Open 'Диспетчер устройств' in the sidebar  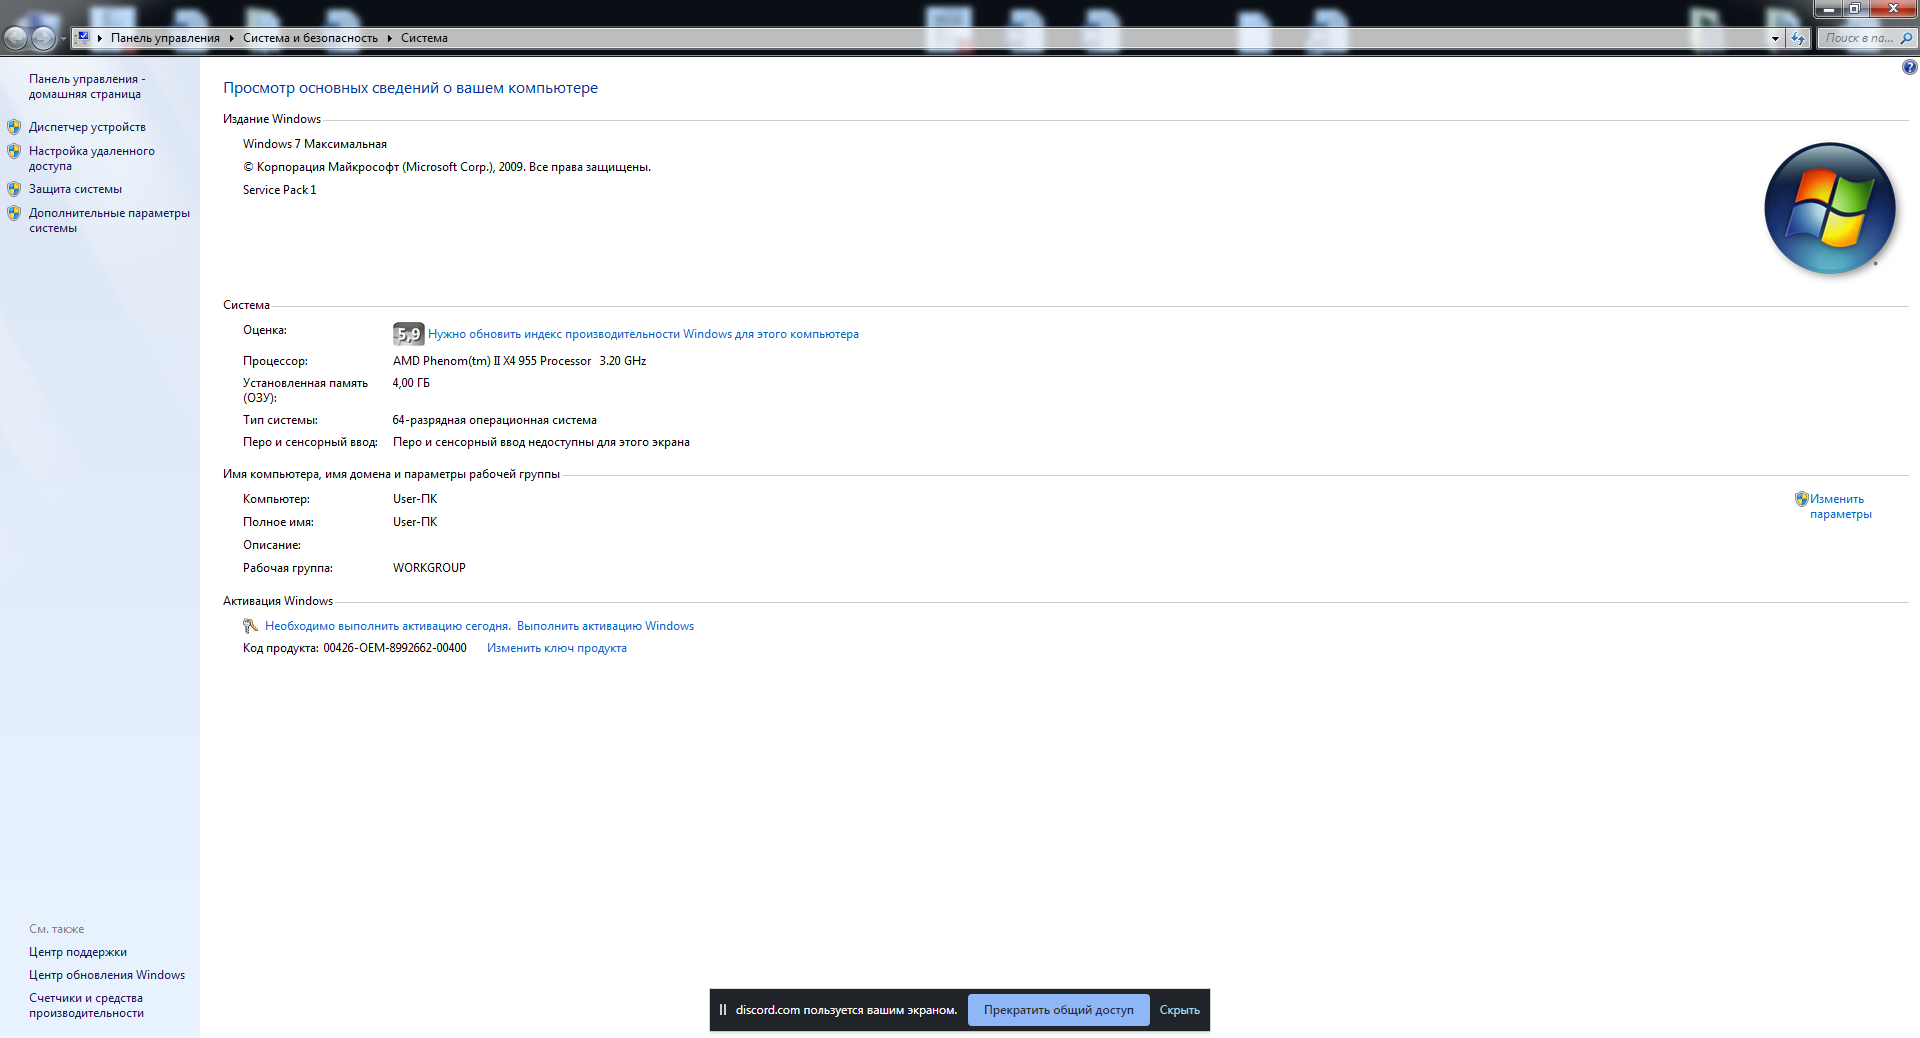pos(87,127)
